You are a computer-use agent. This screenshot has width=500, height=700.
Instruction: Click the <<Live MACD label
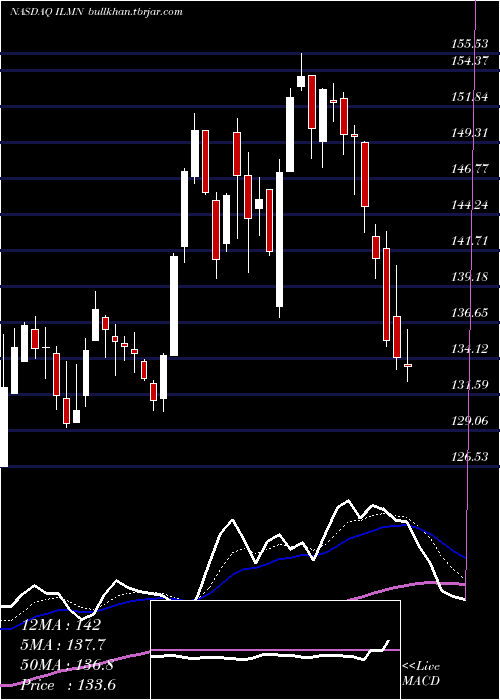click(421, 673)
